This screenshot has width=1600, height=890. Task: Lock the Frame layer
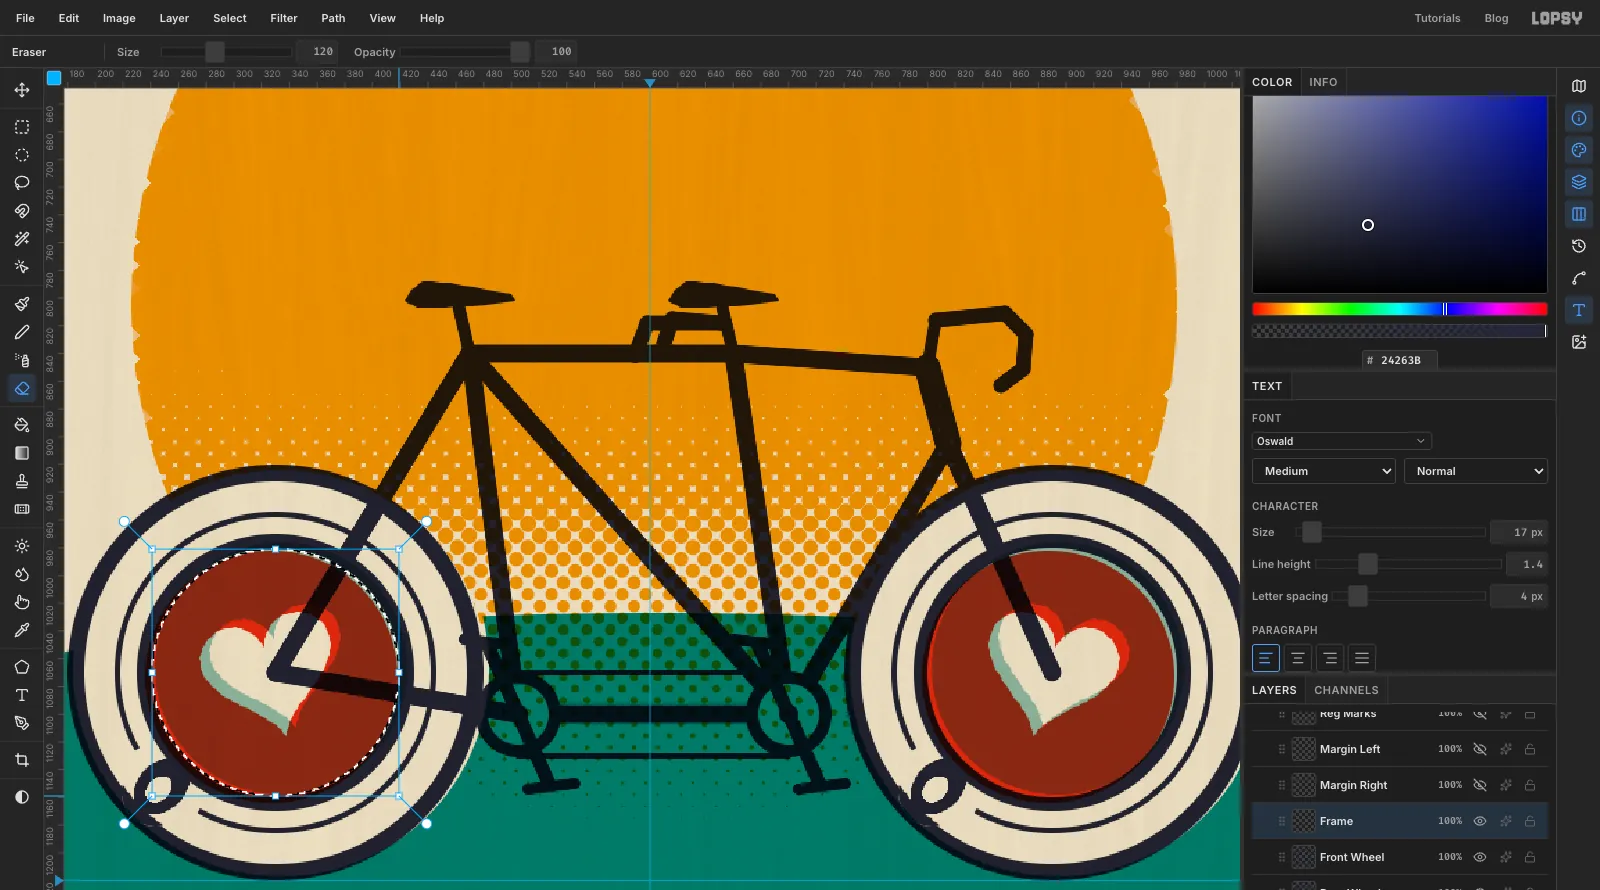(x=1530, y=821)
